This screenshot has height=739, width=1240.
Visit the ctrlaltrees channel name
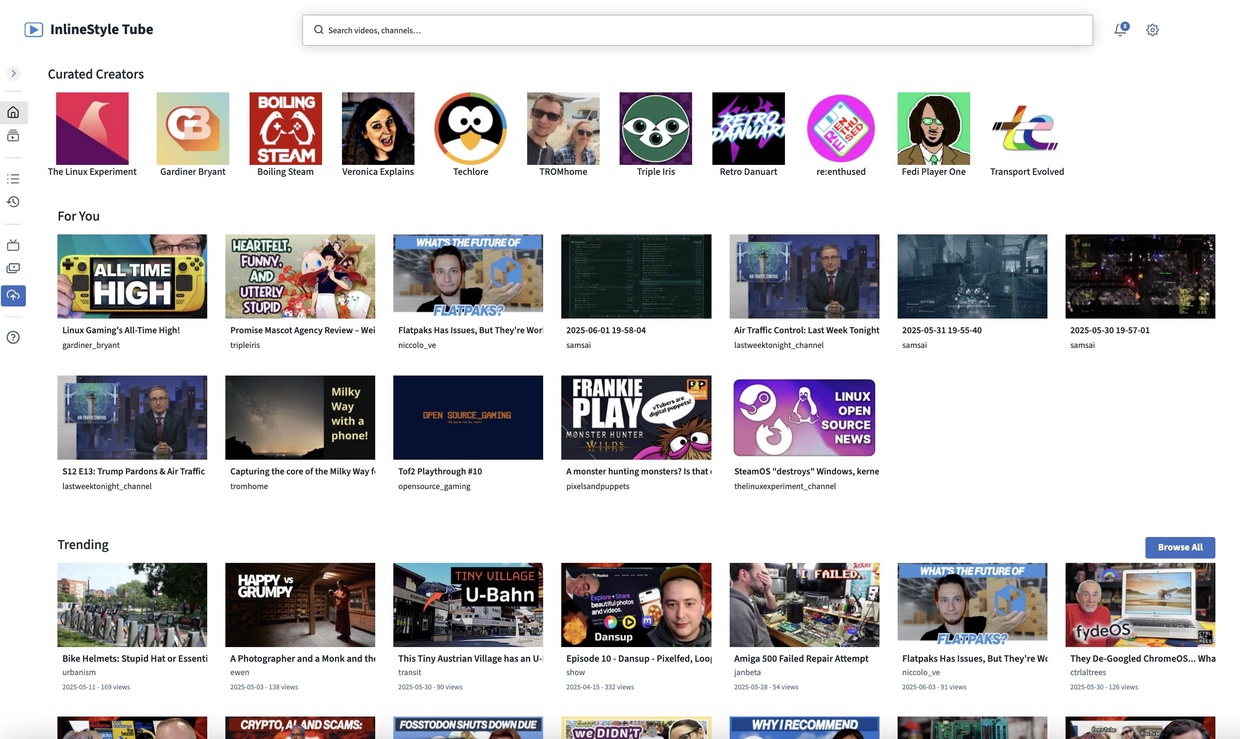(x=1092, y=673)
